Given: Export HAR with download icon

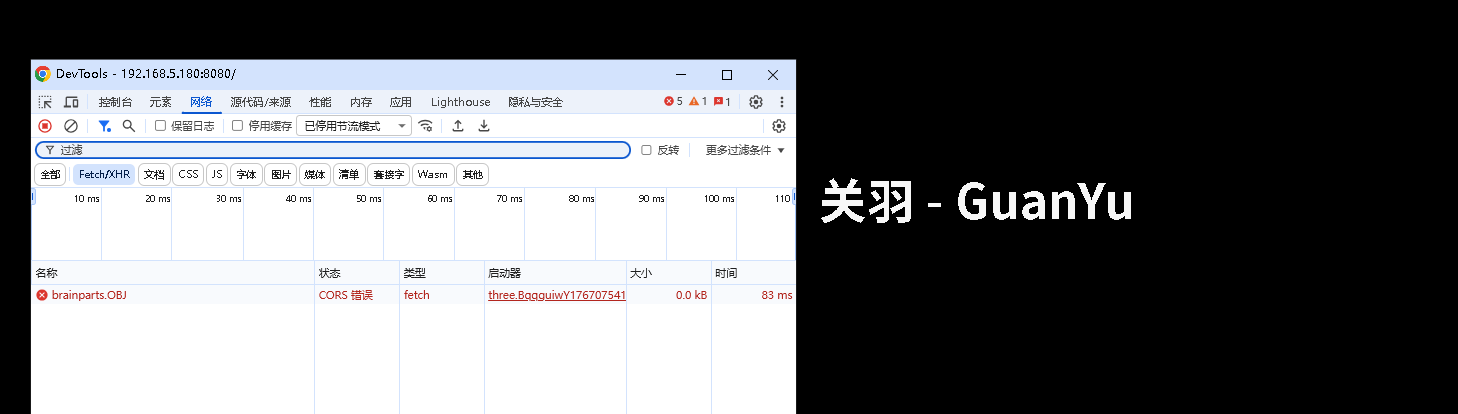Looking at the screenshot, I should coord(484,126).
